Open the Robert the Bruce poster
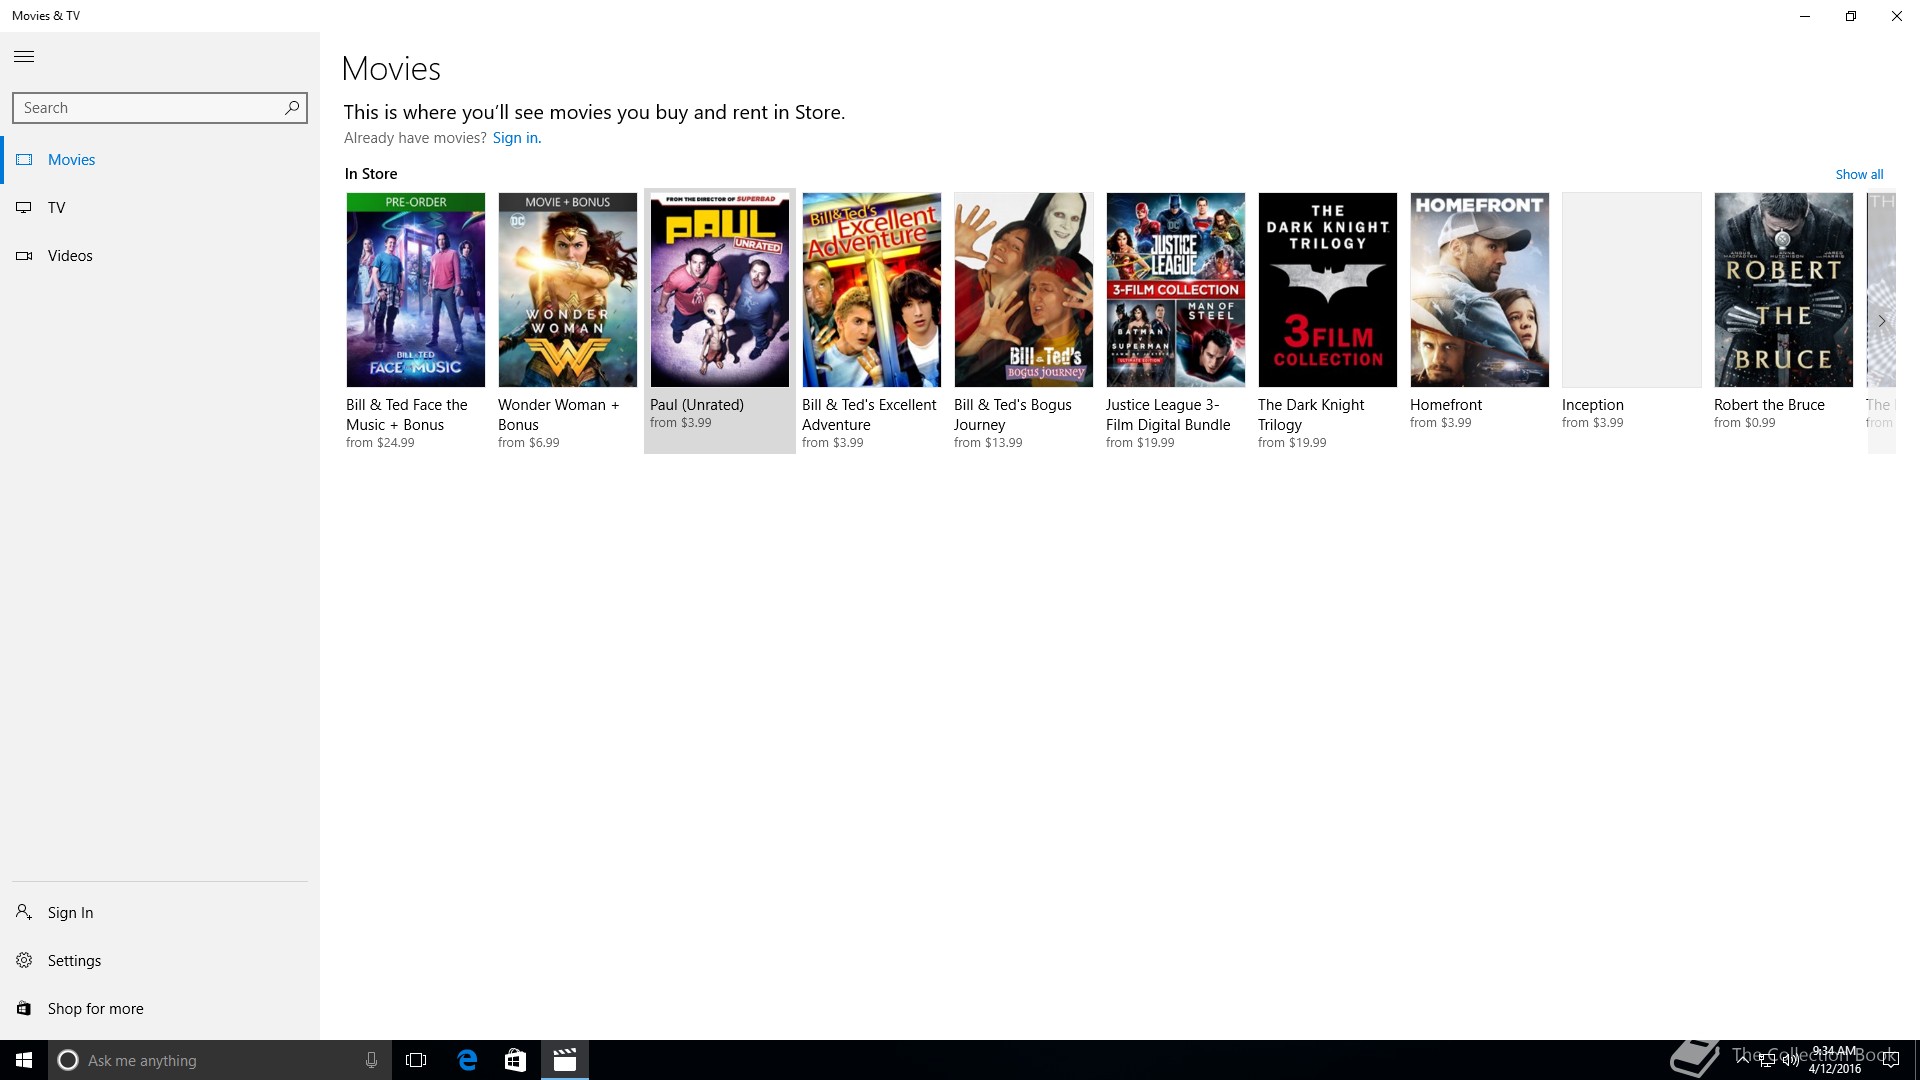1920x1080 pixels. [1784, 290]
